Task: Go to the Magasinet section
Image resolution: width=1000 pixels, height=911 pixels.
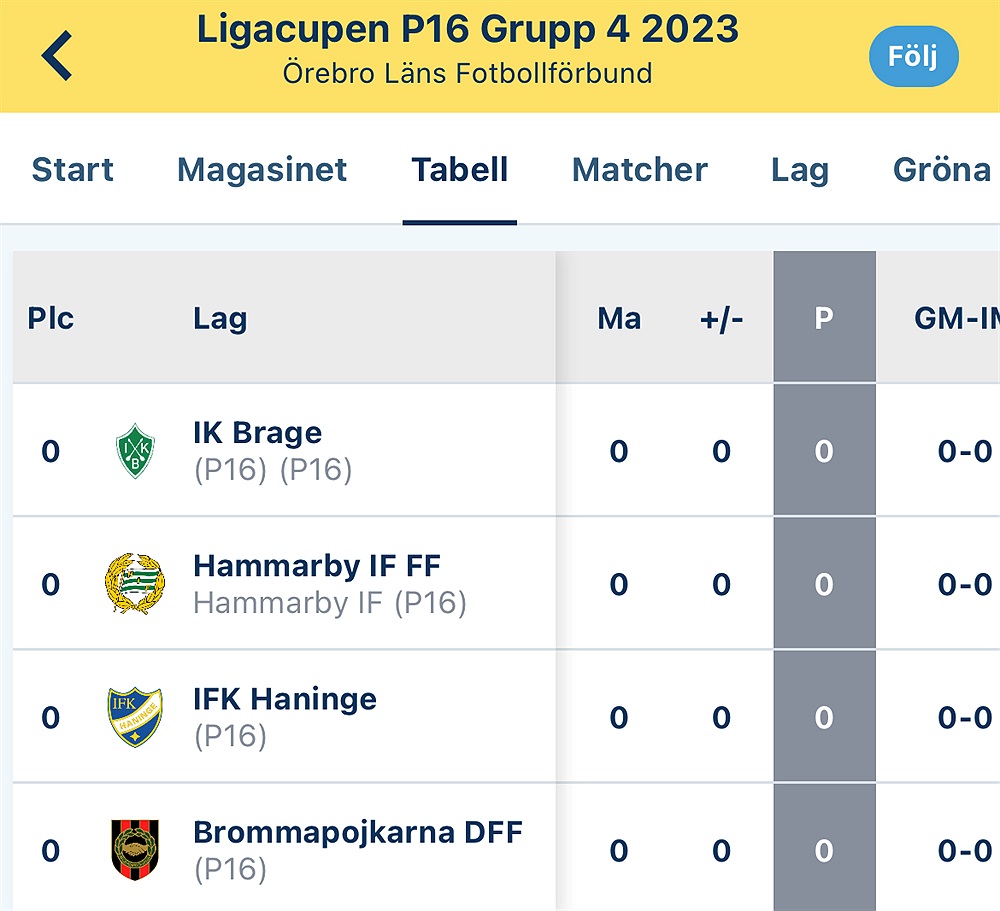Action: point(262,170)
